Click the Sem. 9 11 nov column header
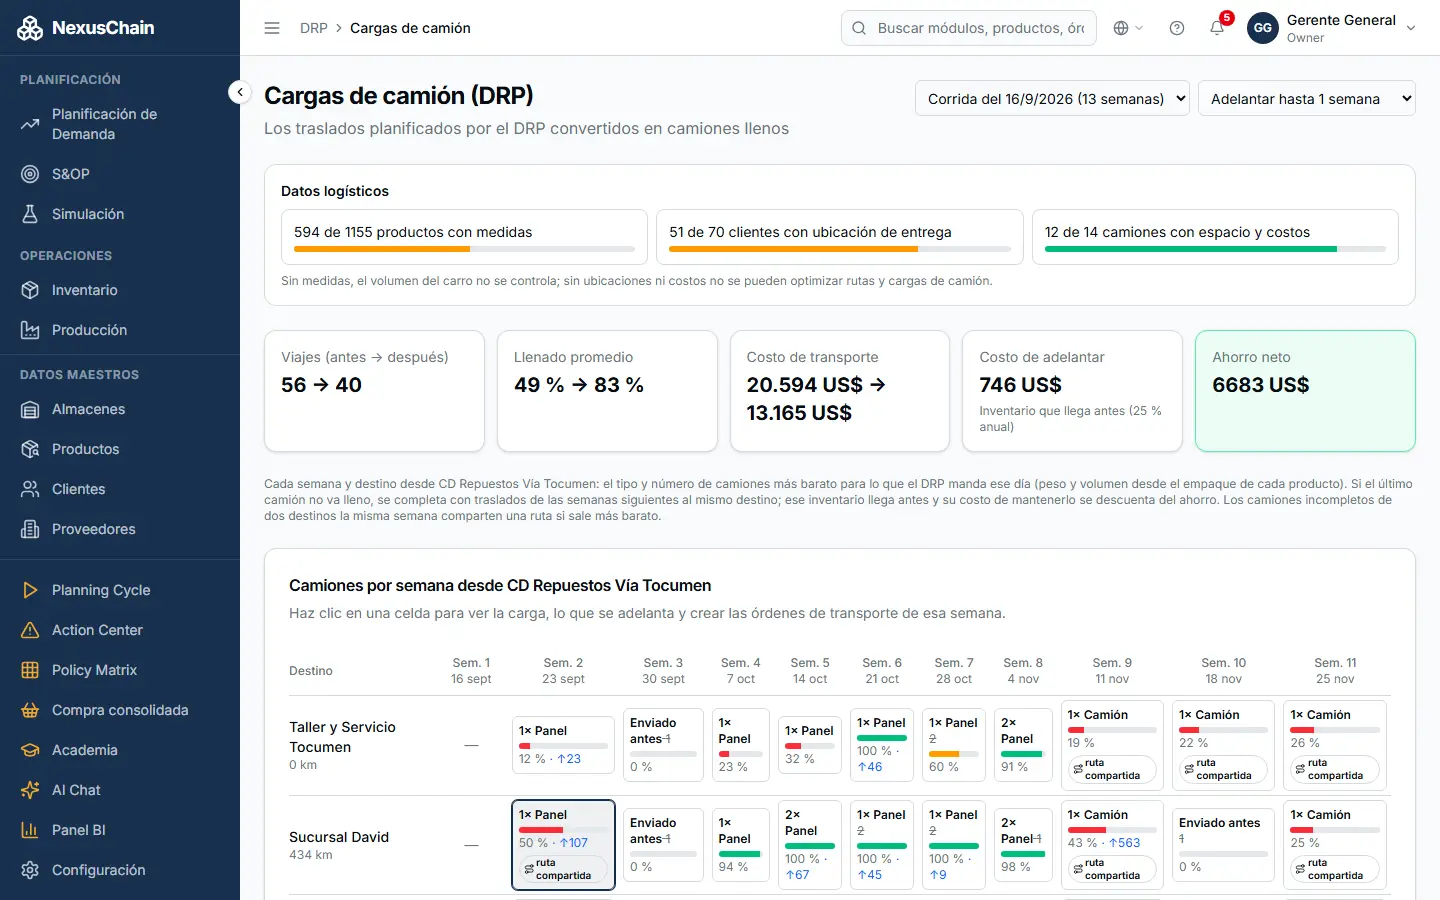Viewport: 1440px width, 900px height. click(x=1112, y=671)
